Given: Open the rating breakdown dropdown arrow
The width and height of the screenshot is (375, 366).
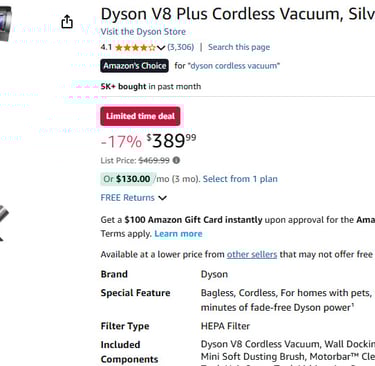Looking at the screenshot, I should click(161, 48).
